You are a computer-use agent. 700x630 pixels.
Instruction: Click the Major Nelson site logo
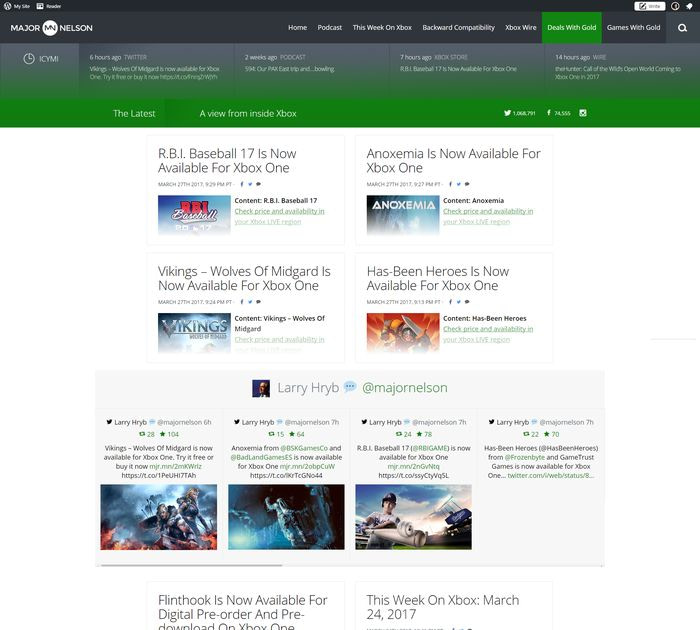click(x=51, y=28)
